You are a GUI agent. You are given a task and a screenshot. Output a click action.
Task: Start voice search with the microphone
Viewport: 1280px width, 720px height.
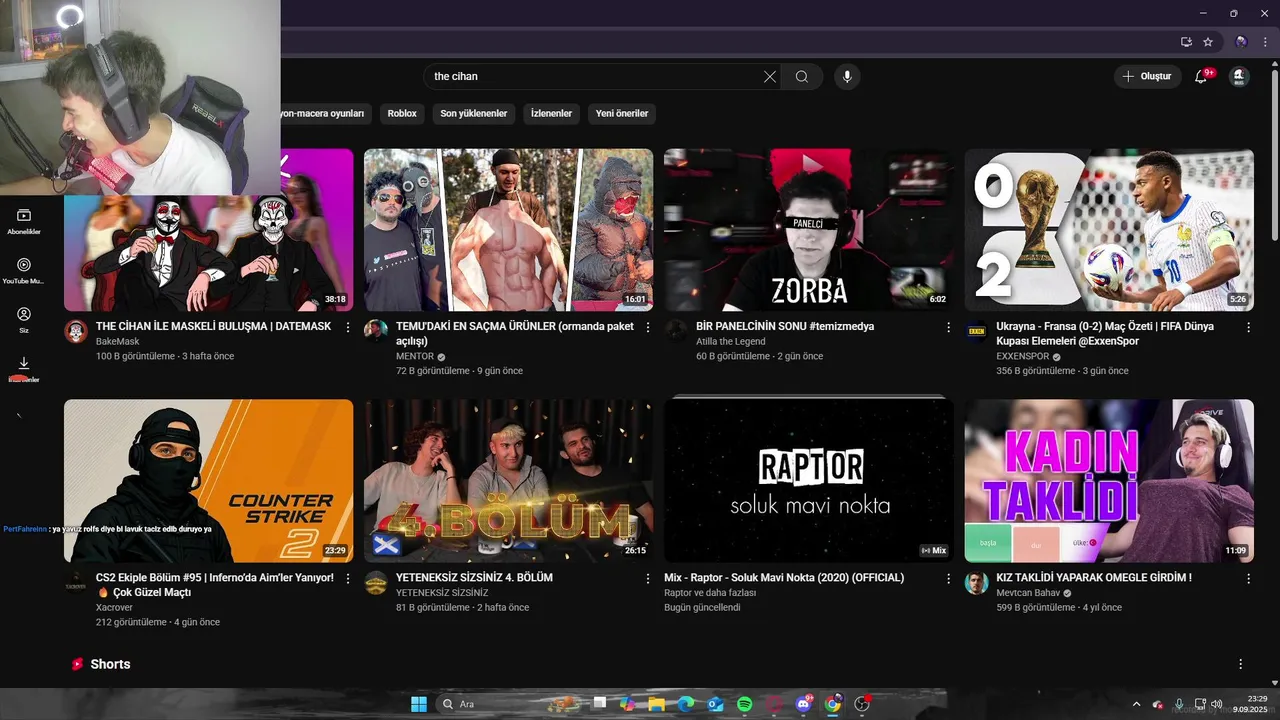[x=847, y=76]
